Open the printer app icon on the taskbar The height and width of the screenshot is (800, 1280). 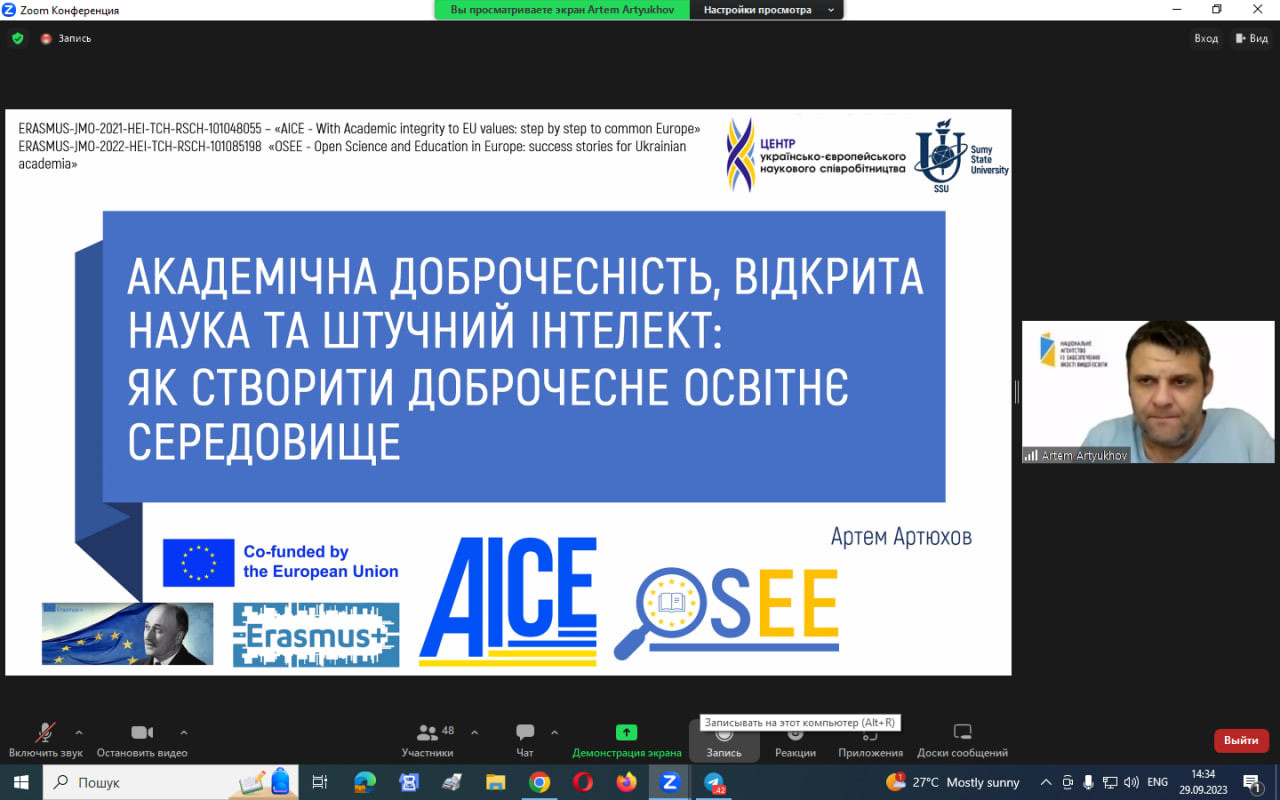452,782
